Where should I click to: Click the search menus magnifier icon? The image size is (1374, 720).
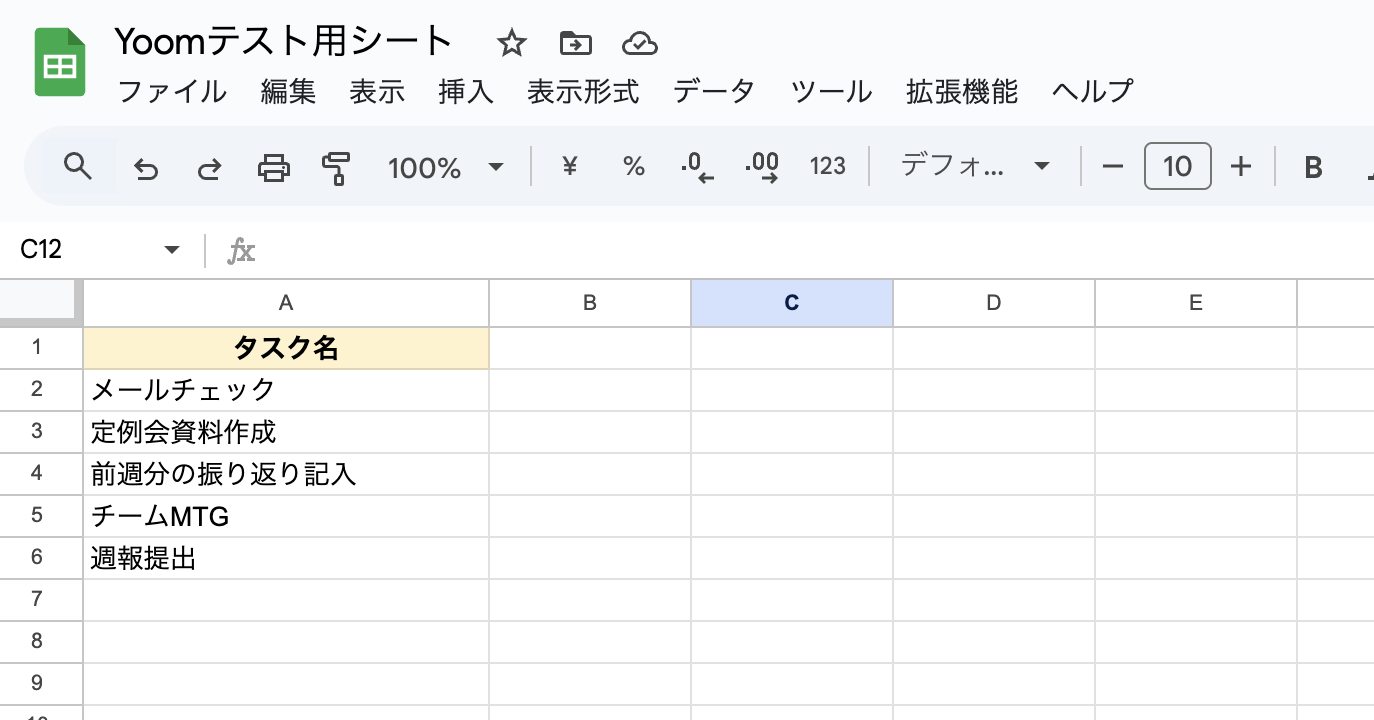(x=77, y=166)
